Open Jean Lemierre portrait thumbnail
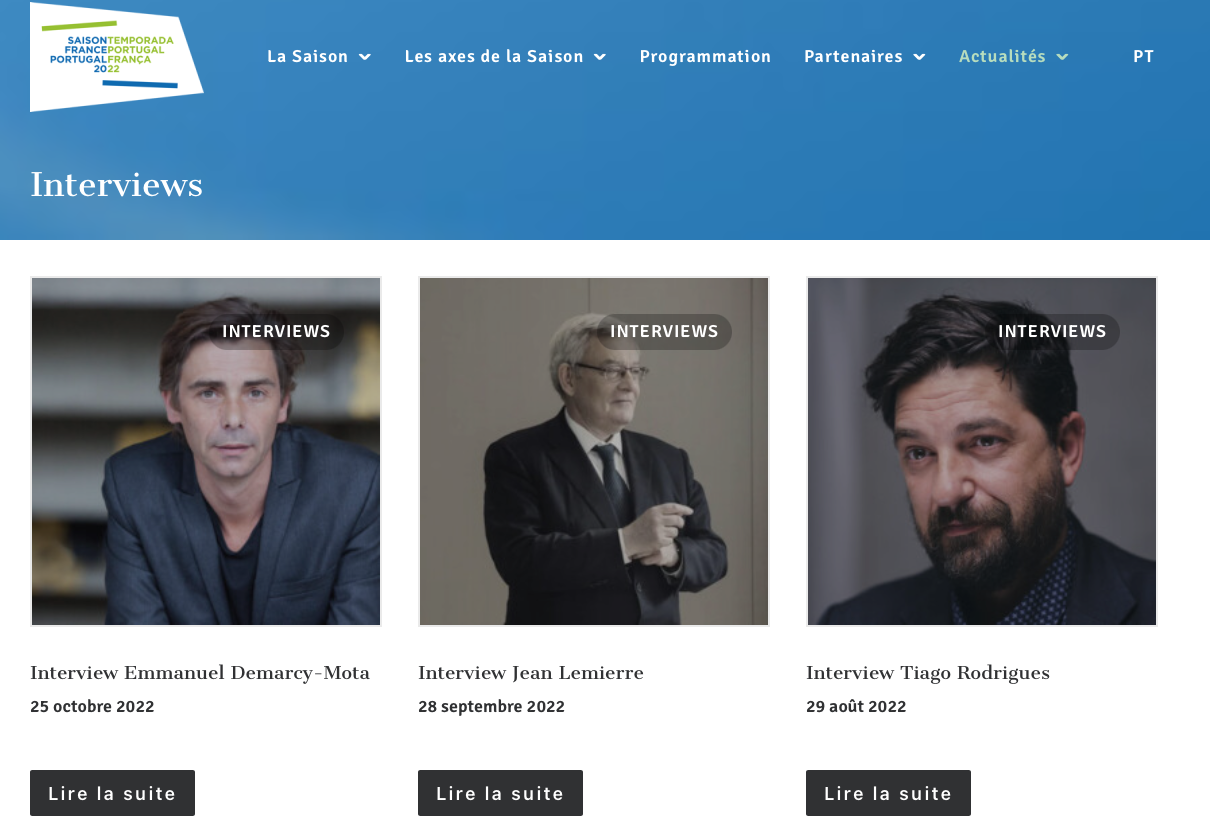This screenshot has height=836, width=1210. pos(594,470)
